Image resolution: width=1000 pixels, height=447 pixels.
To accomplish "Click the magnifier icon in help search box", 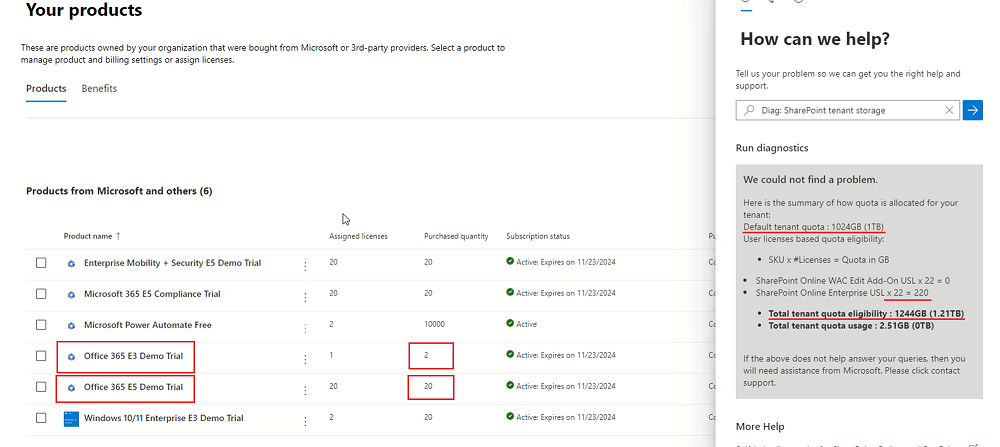I will pyautogui.click(x=749, y=110).
